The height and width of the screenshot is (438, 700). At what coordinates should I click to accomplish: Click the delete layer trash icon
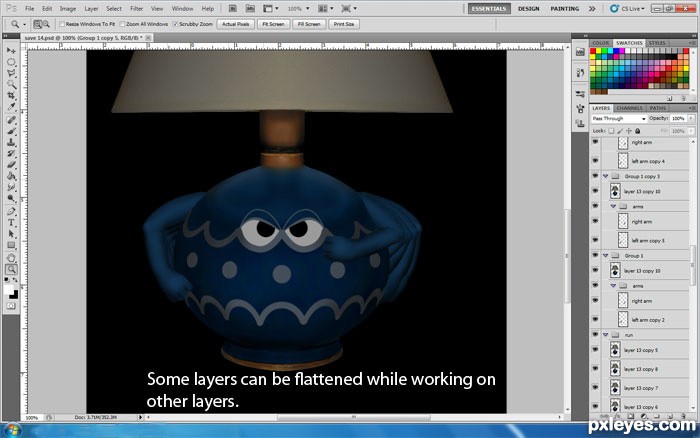click(x=683, y=416)
